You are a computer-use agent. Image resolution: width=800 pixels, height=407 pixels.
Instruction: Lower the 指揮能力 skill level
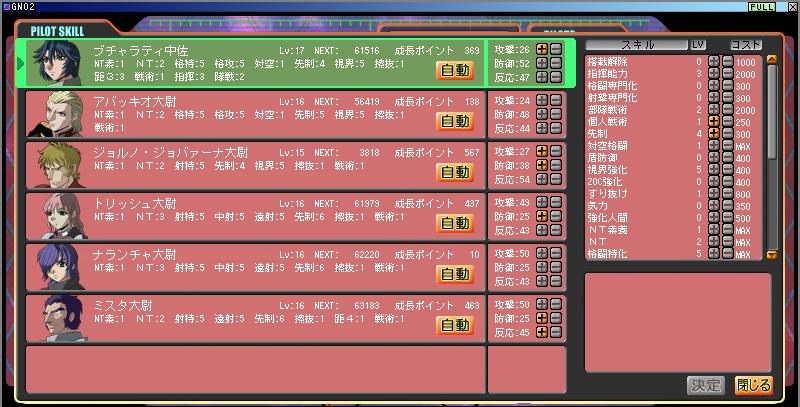tap(727, 74)
